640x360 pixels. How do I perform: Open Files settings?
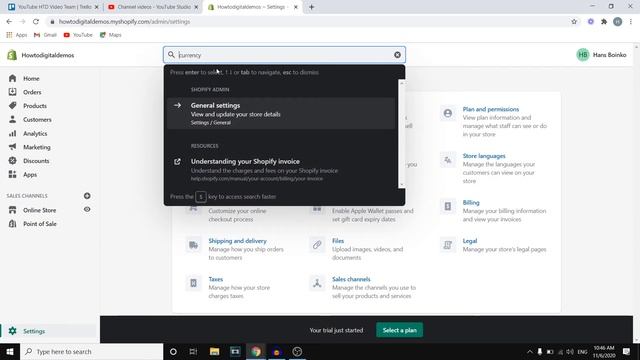[x=338, y=241]
